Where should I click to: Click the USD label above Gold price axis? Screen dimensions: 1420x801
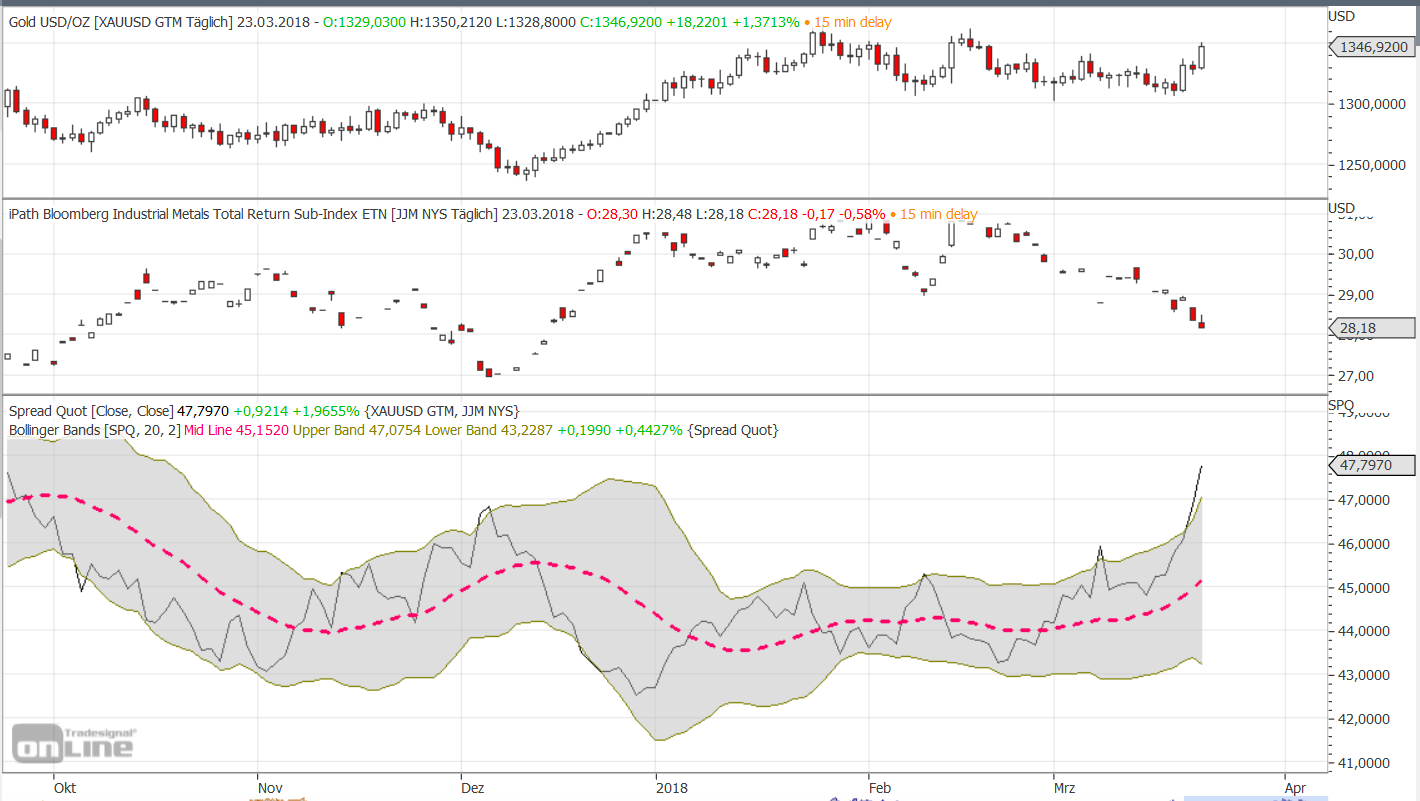(x=1340, y=16)
